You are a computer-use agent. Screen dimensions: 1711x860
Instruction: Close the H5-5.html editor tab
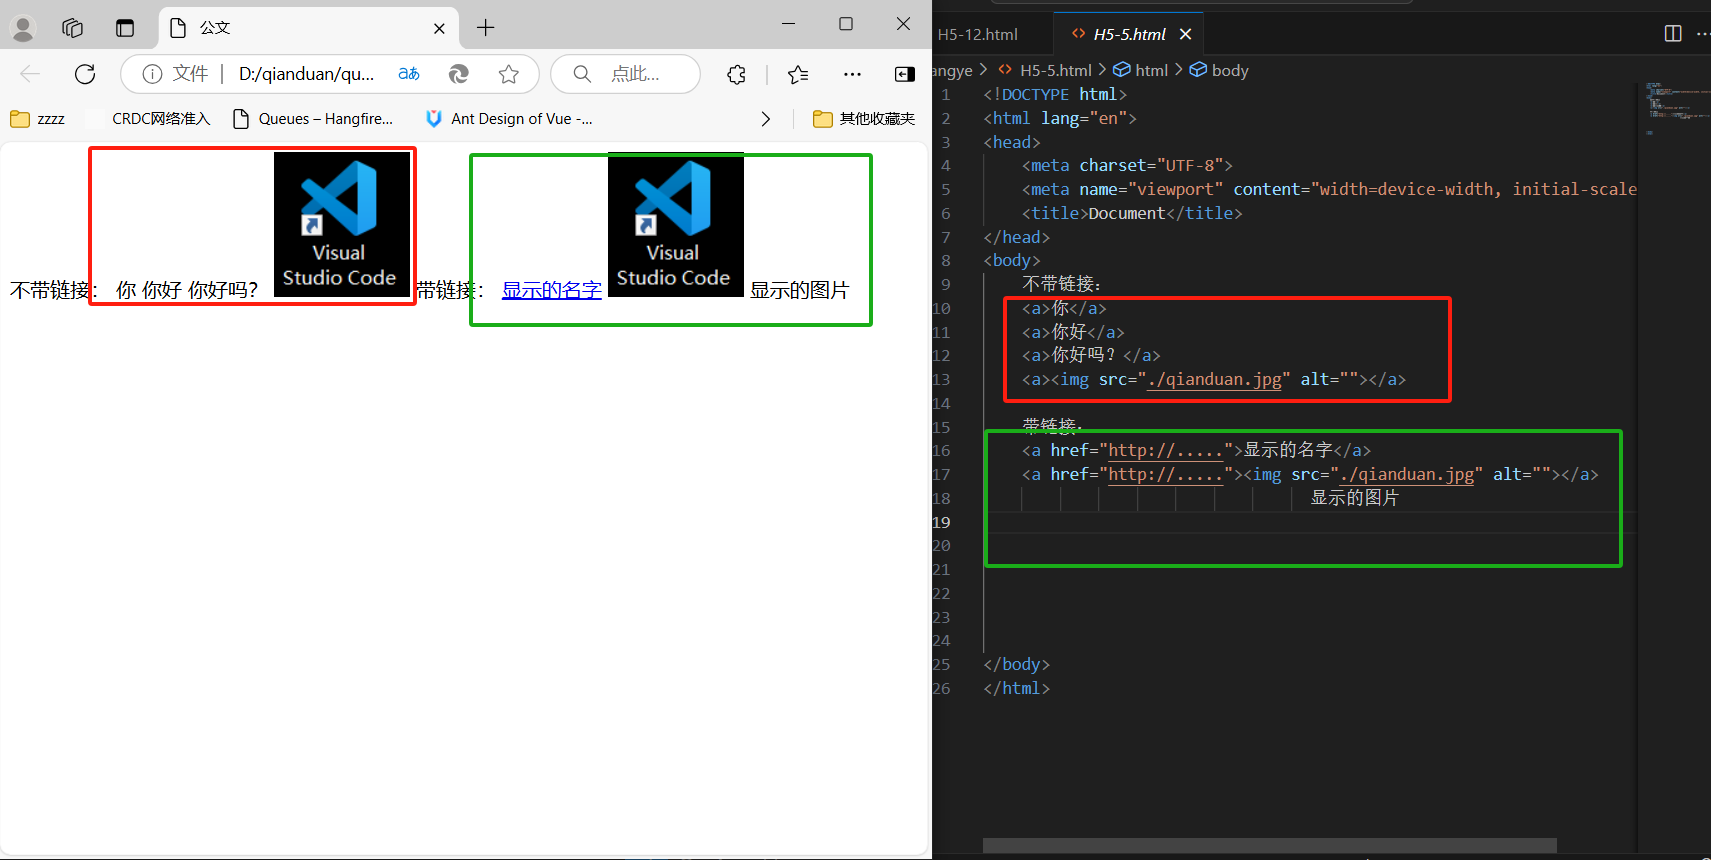[1186, 34]
